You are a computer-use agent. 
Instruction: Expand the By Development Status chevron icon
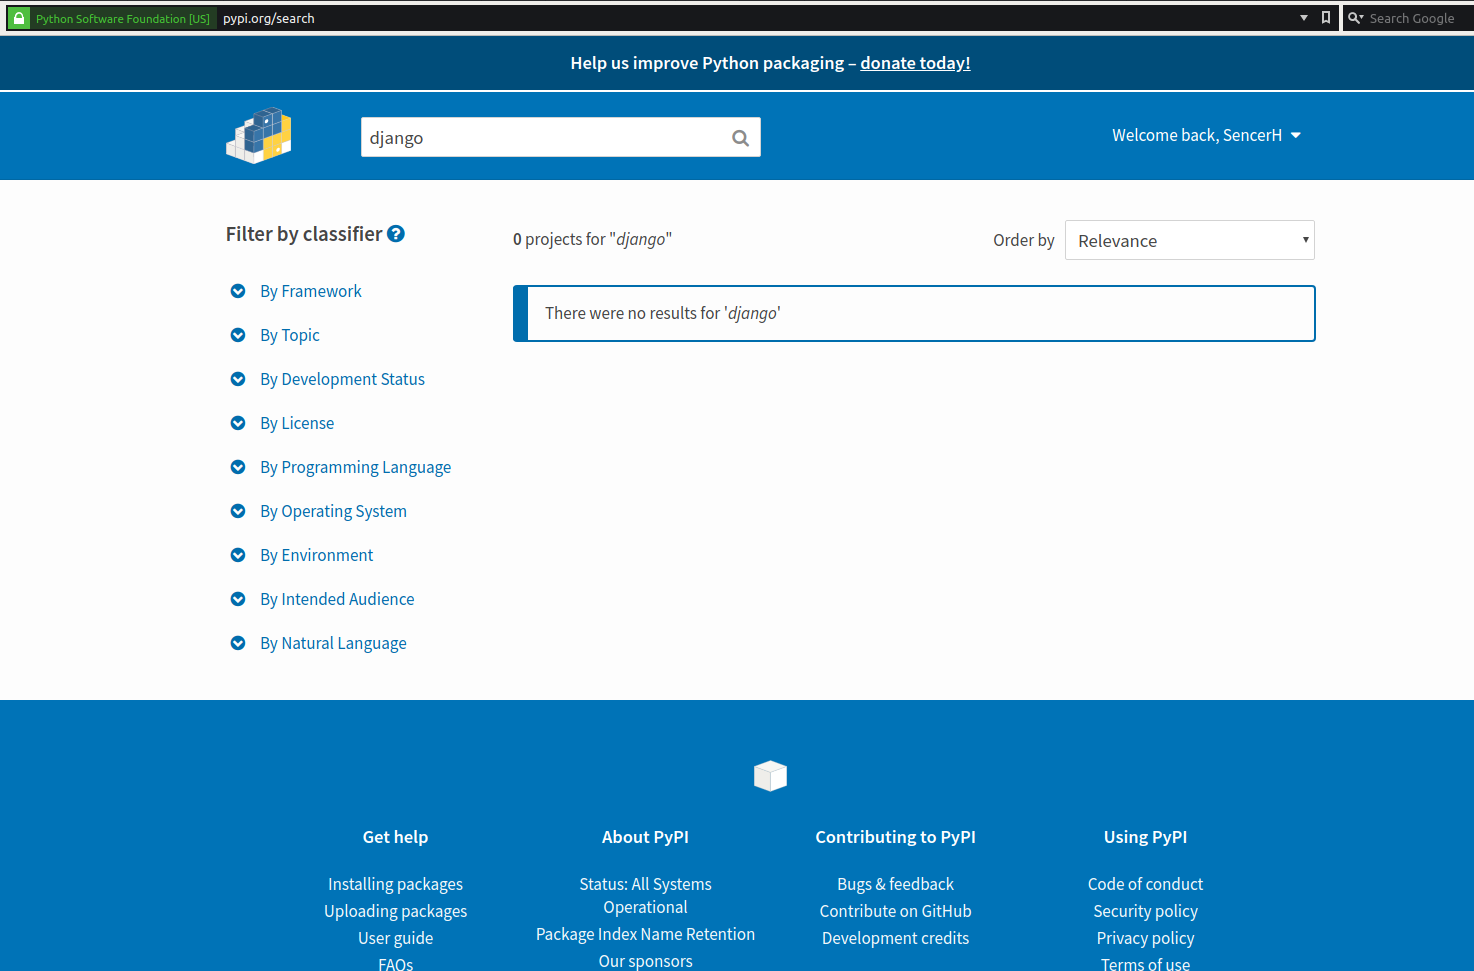pos(238,379)
